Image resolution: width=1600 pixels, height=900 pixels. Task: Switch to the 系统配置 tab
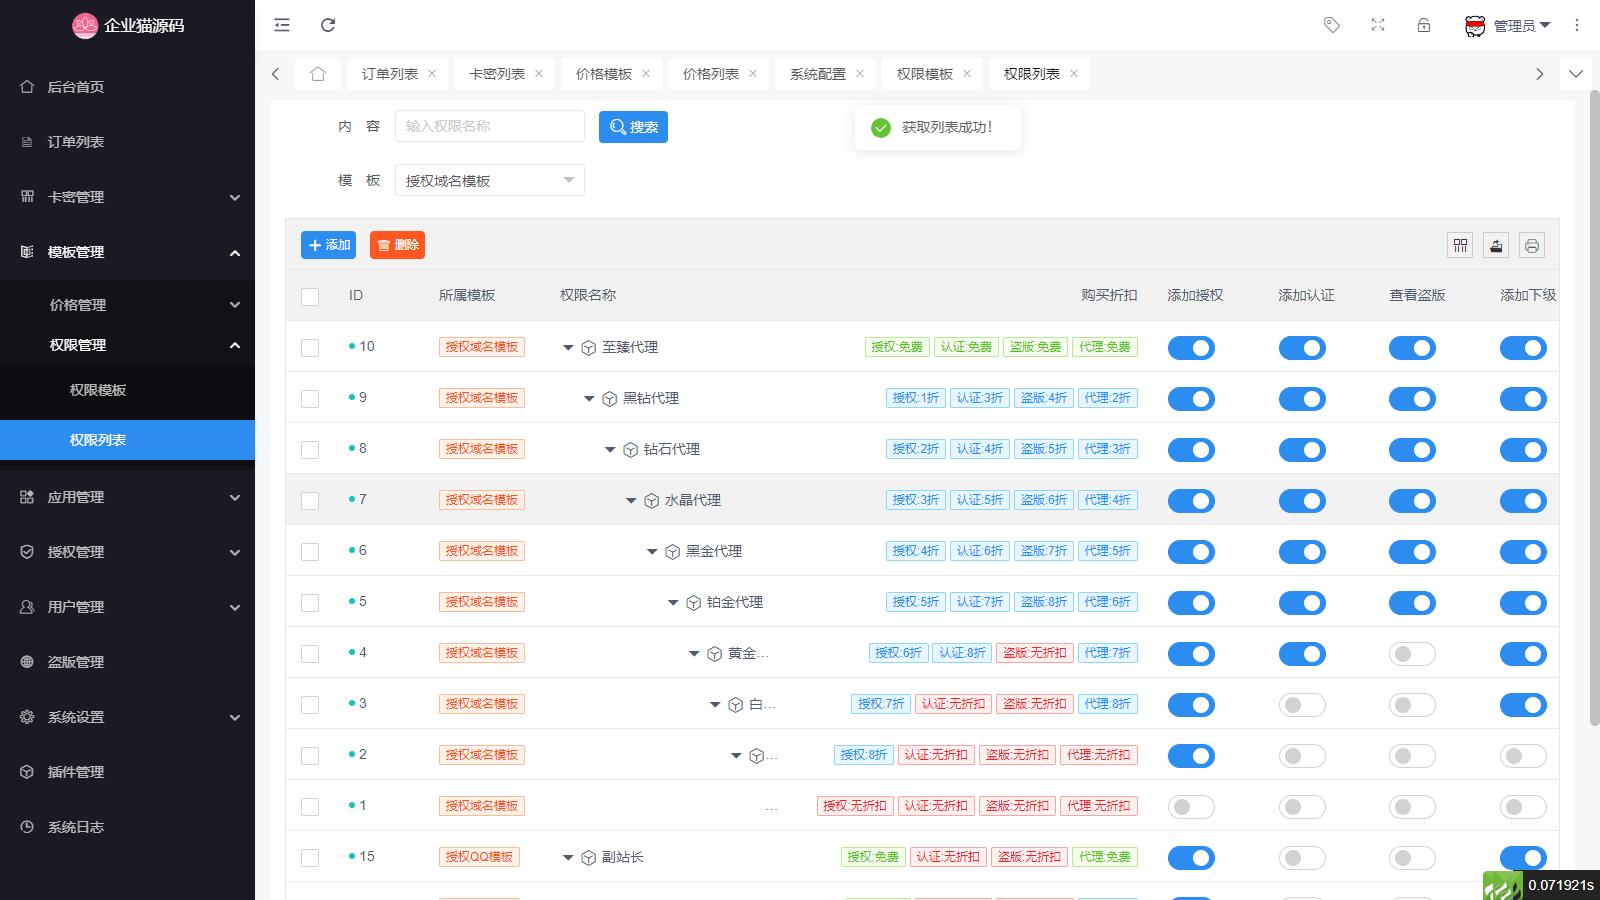tap(817, 74)
